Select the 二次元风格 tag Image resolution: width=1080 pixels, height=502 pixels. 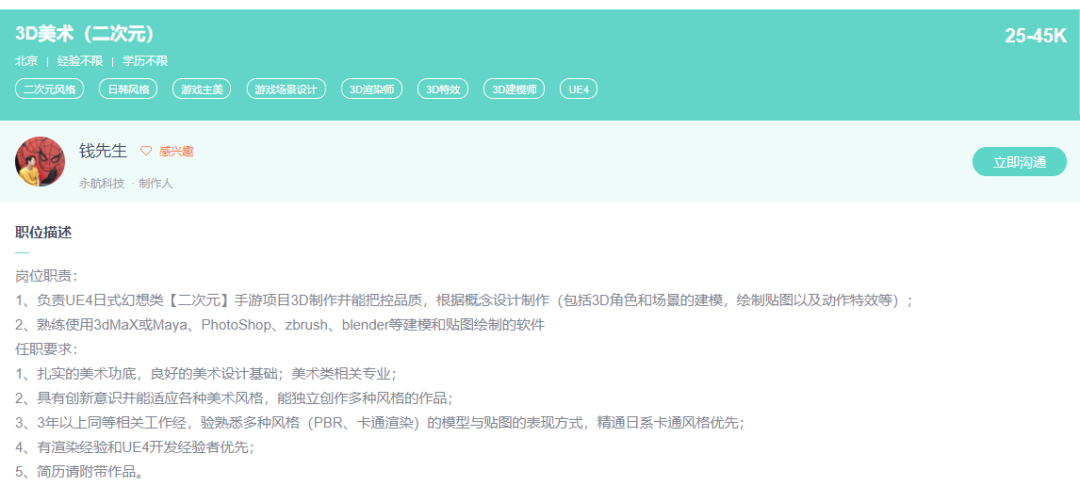pyautogui.click(x=50, y=89)
